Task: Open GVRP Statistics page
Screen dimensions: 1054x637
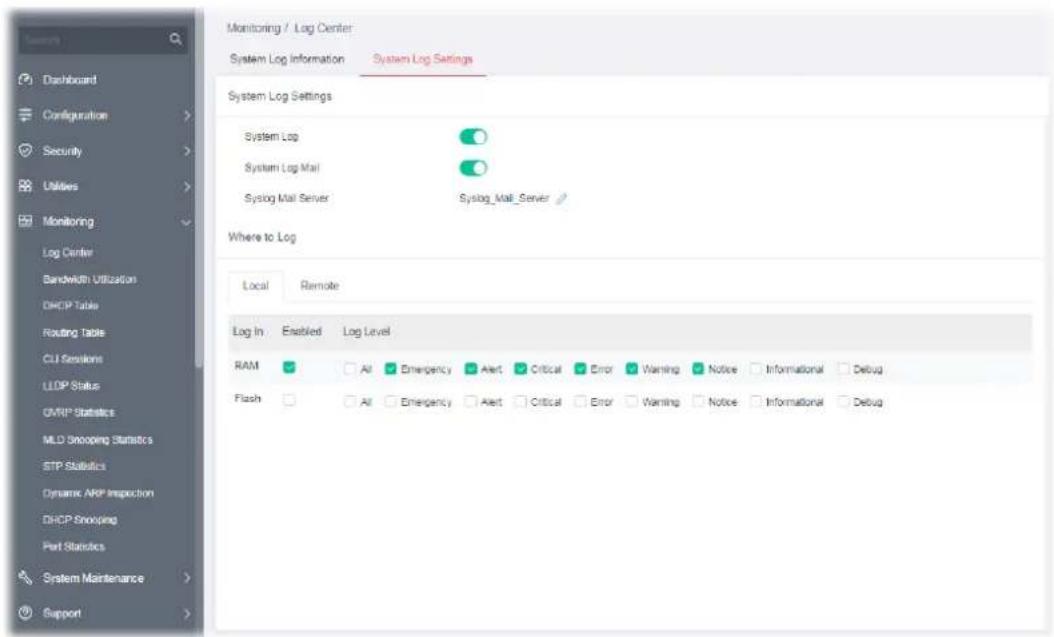Action: [x=79, y=413]
